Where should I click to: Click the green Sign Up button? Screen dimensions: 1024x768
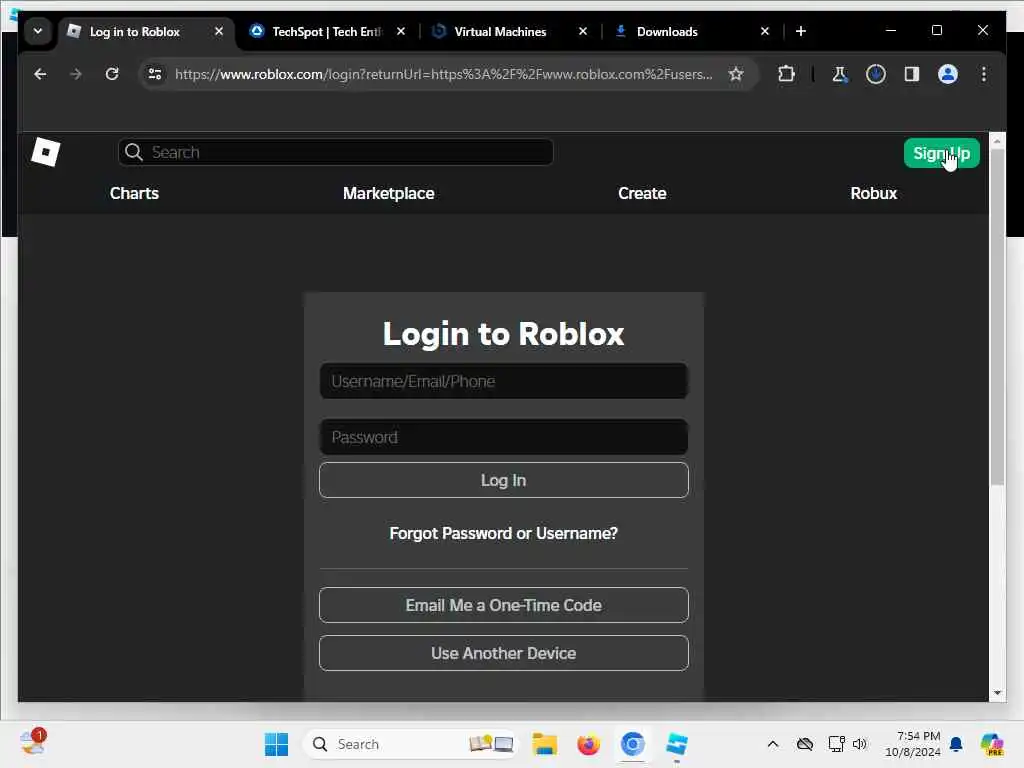pyautogui.click(x=942, y=153)
